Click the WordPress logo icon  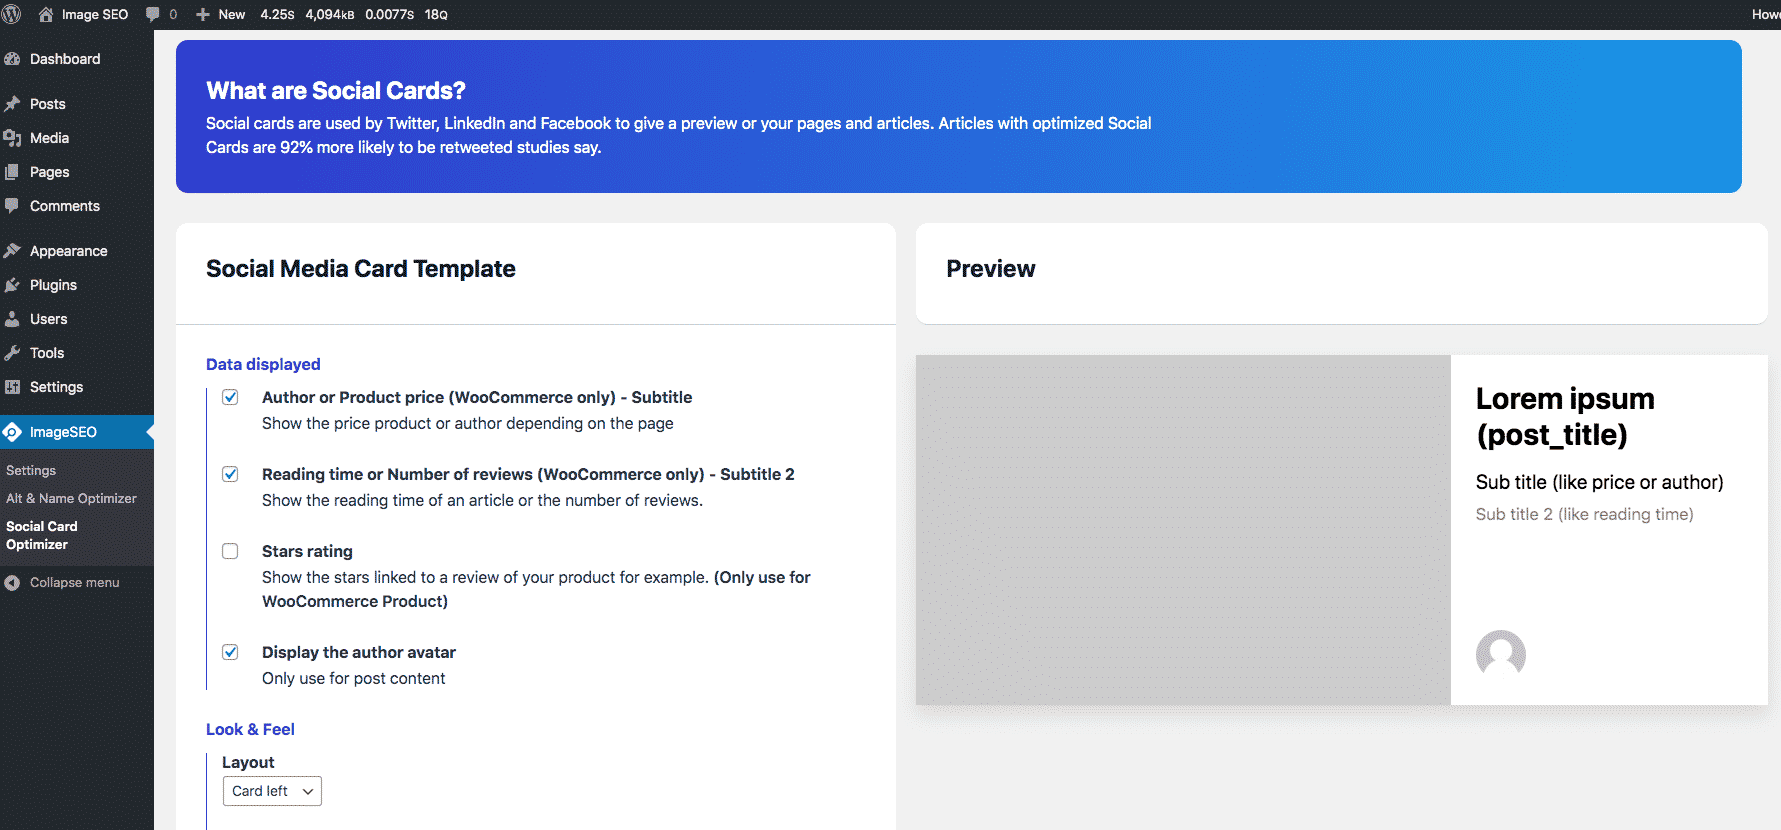[12, 14]
